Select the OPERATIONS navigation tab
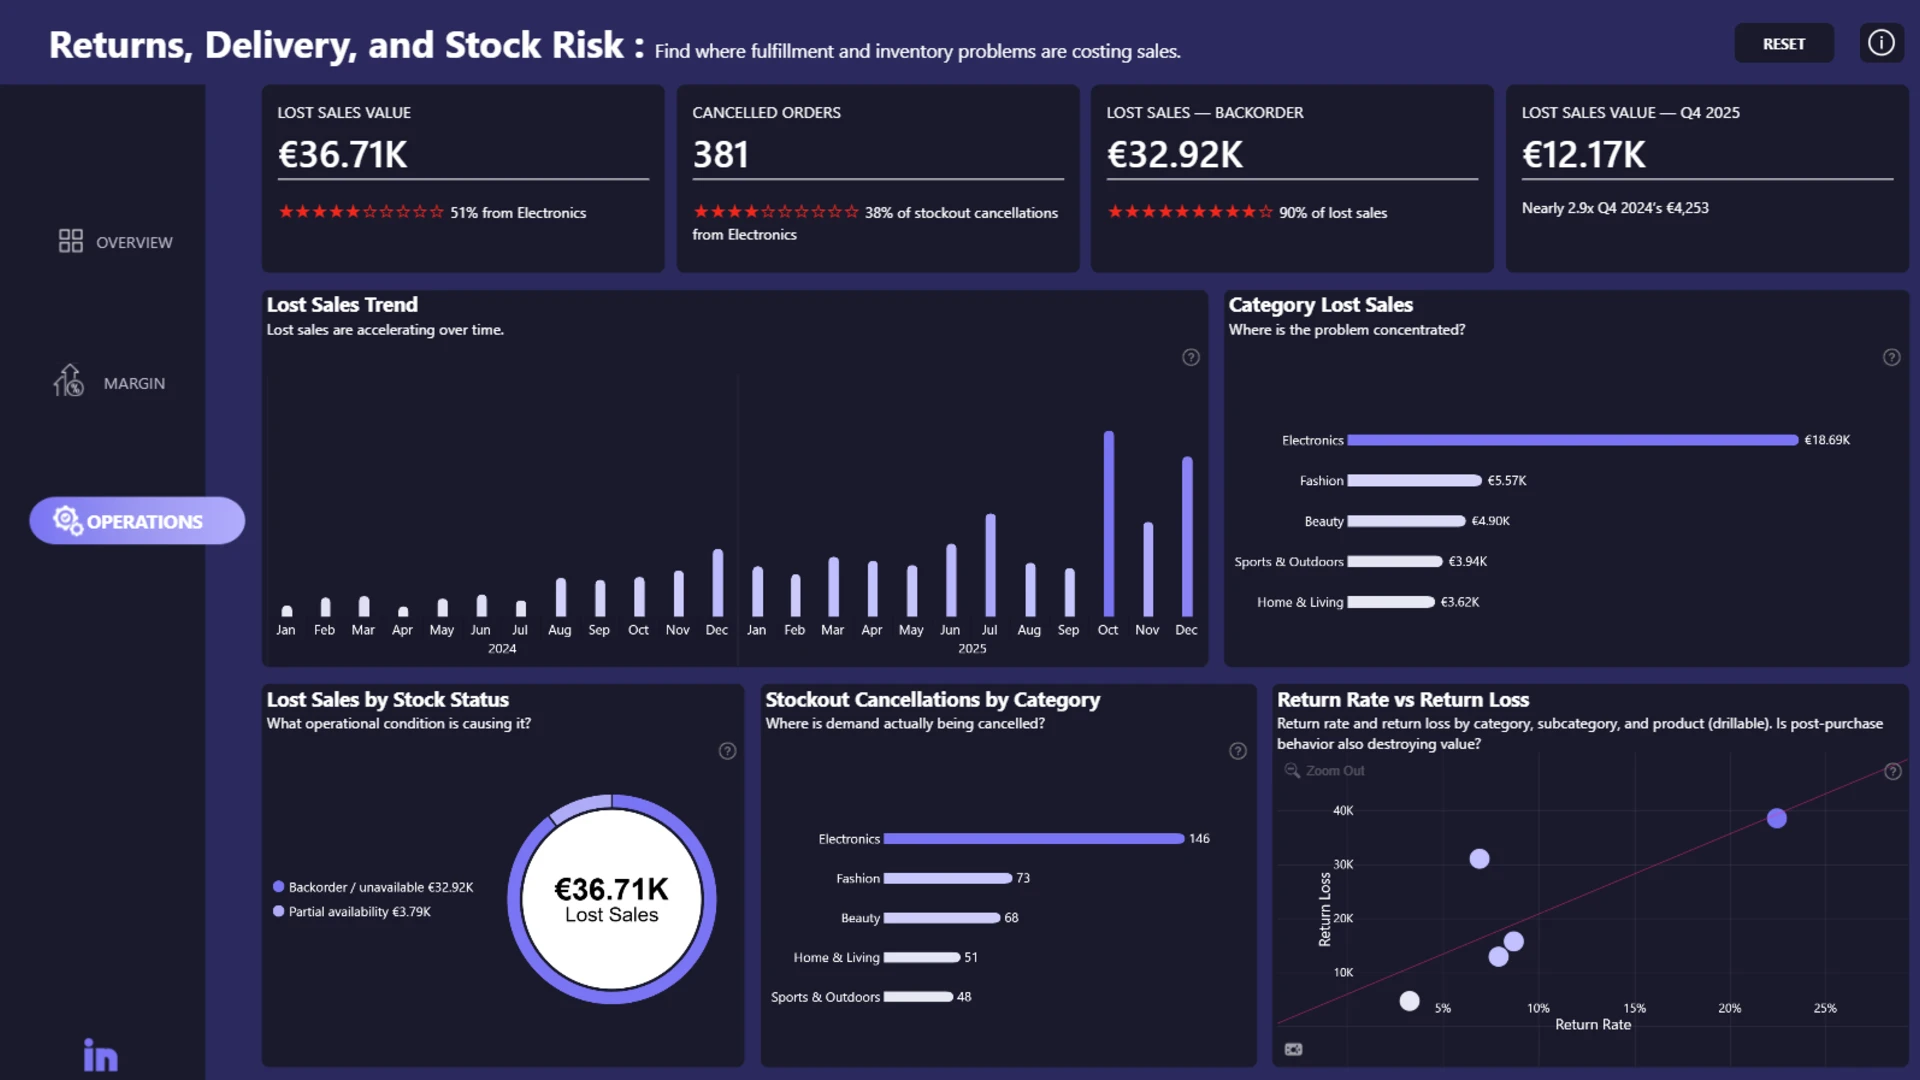This screenshot has width=1920, height=1080. (x=137, y=520)
